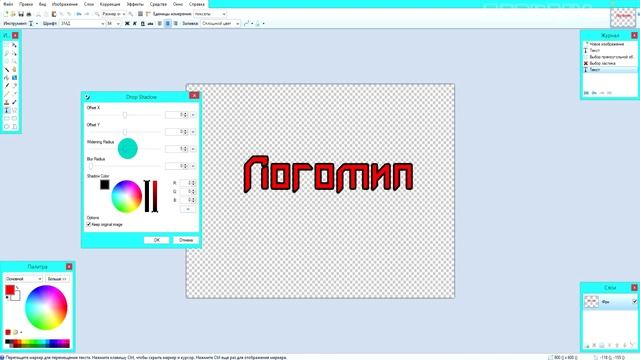Click the Offset Y slider handle
This screenshot has width=640, height=360.
125,132
